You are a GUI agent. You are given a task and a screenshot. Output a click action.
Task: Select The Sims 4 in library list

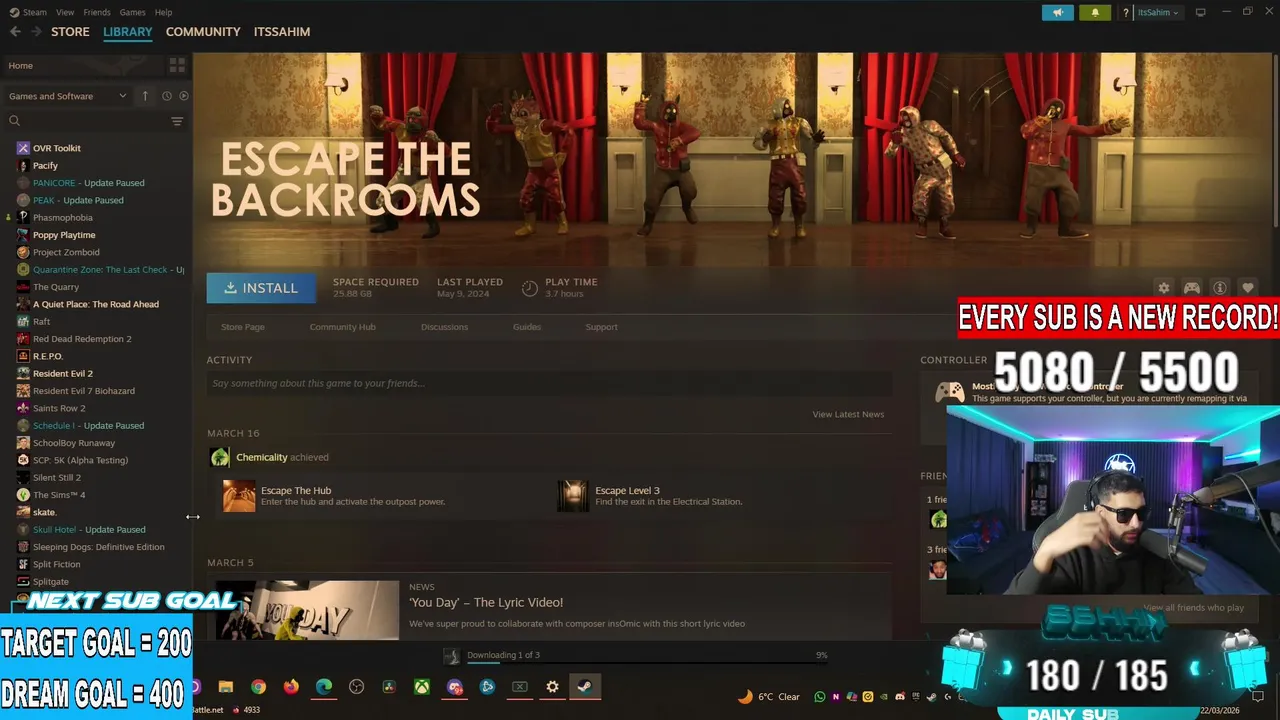tap(59, 495)
